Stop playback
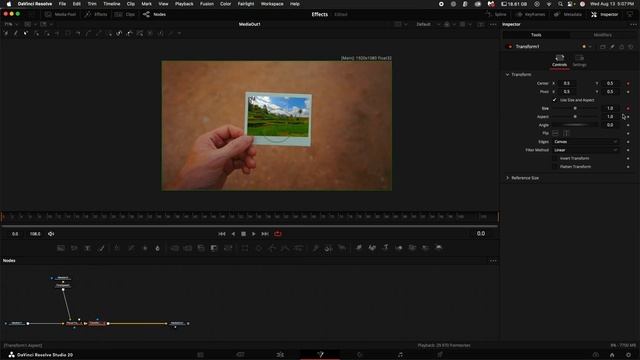Image resolution: width=640 pixels, height=360 pixels. [x=243, y=234]
